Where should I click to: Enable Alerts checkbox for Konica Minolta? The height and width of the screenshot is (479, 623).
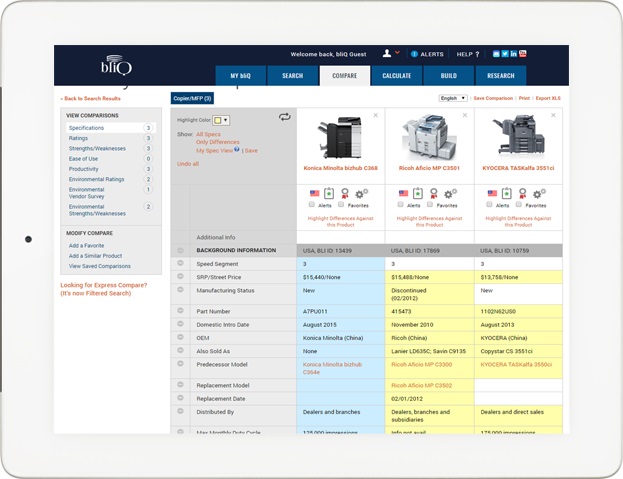(x=312, y=204)
